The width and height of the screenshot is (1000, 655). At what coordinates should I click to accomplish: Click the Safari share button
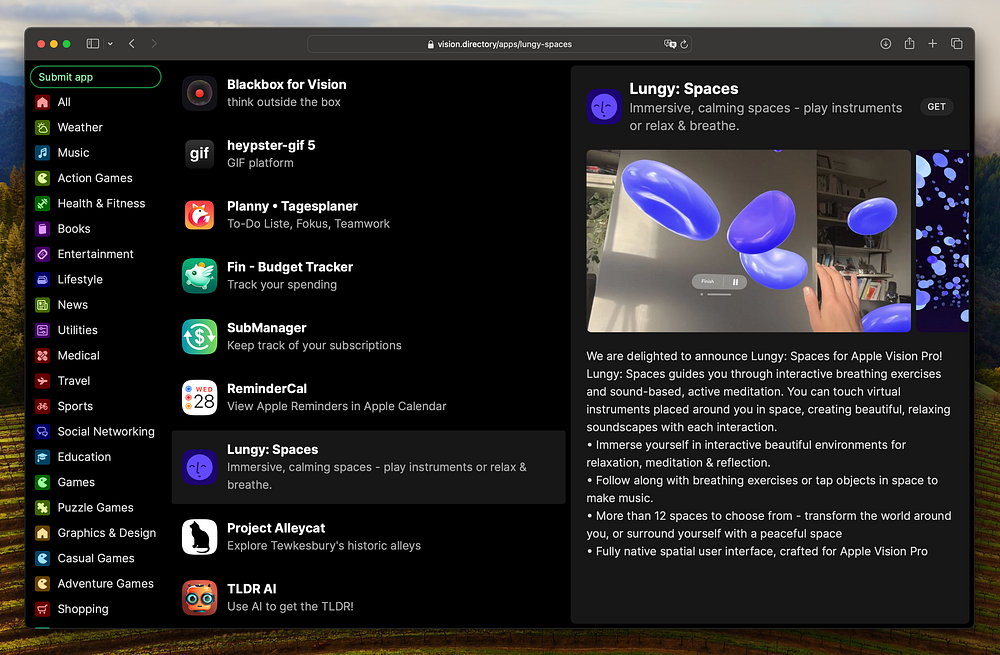coord(909,43)
